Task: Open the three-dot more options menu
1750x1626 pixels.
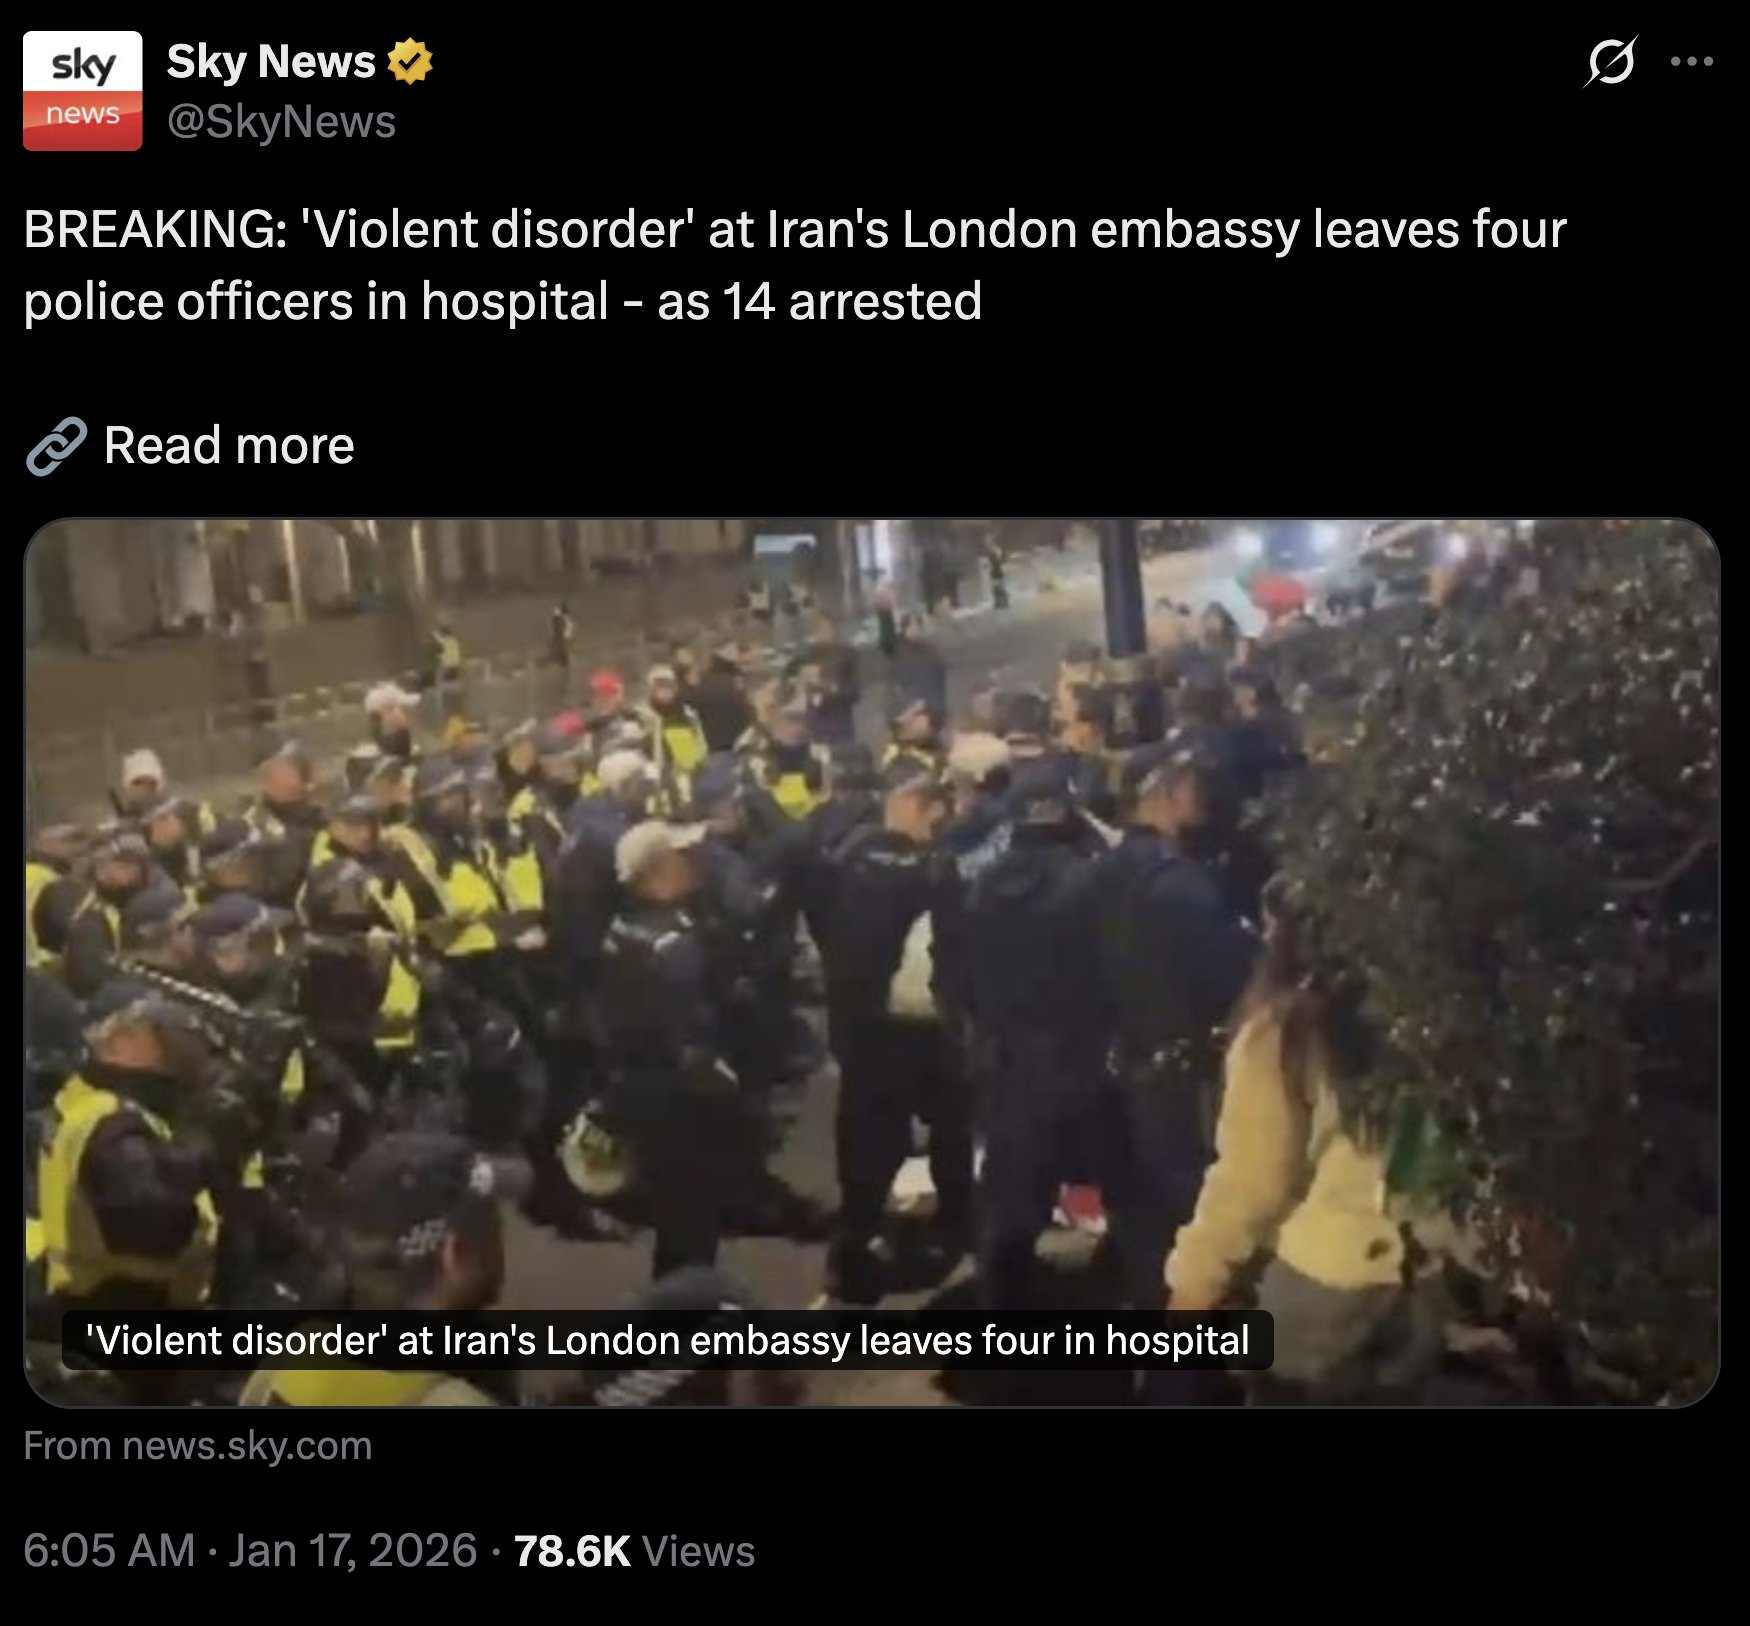Action: [1692, 62]
